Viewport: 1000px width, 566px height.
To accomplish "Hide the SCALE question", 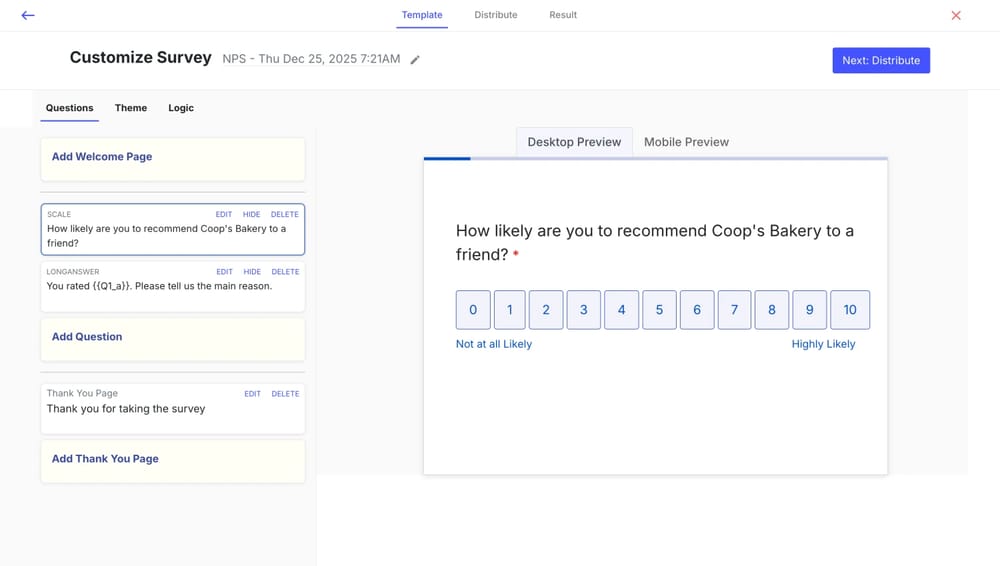I will tap(252, 215).
